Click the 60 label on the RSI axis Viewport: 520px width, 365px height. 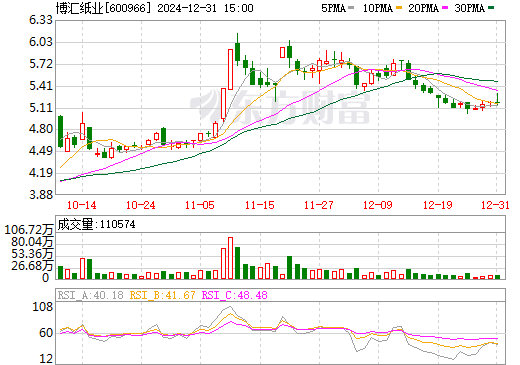pyautogui.click(x=46, y=333)
